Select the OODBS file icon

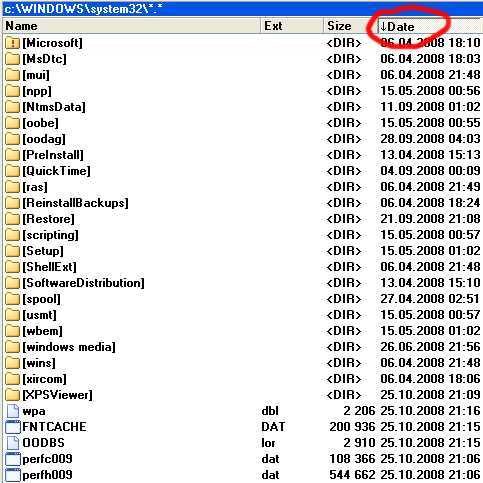(x=13, y=443)
